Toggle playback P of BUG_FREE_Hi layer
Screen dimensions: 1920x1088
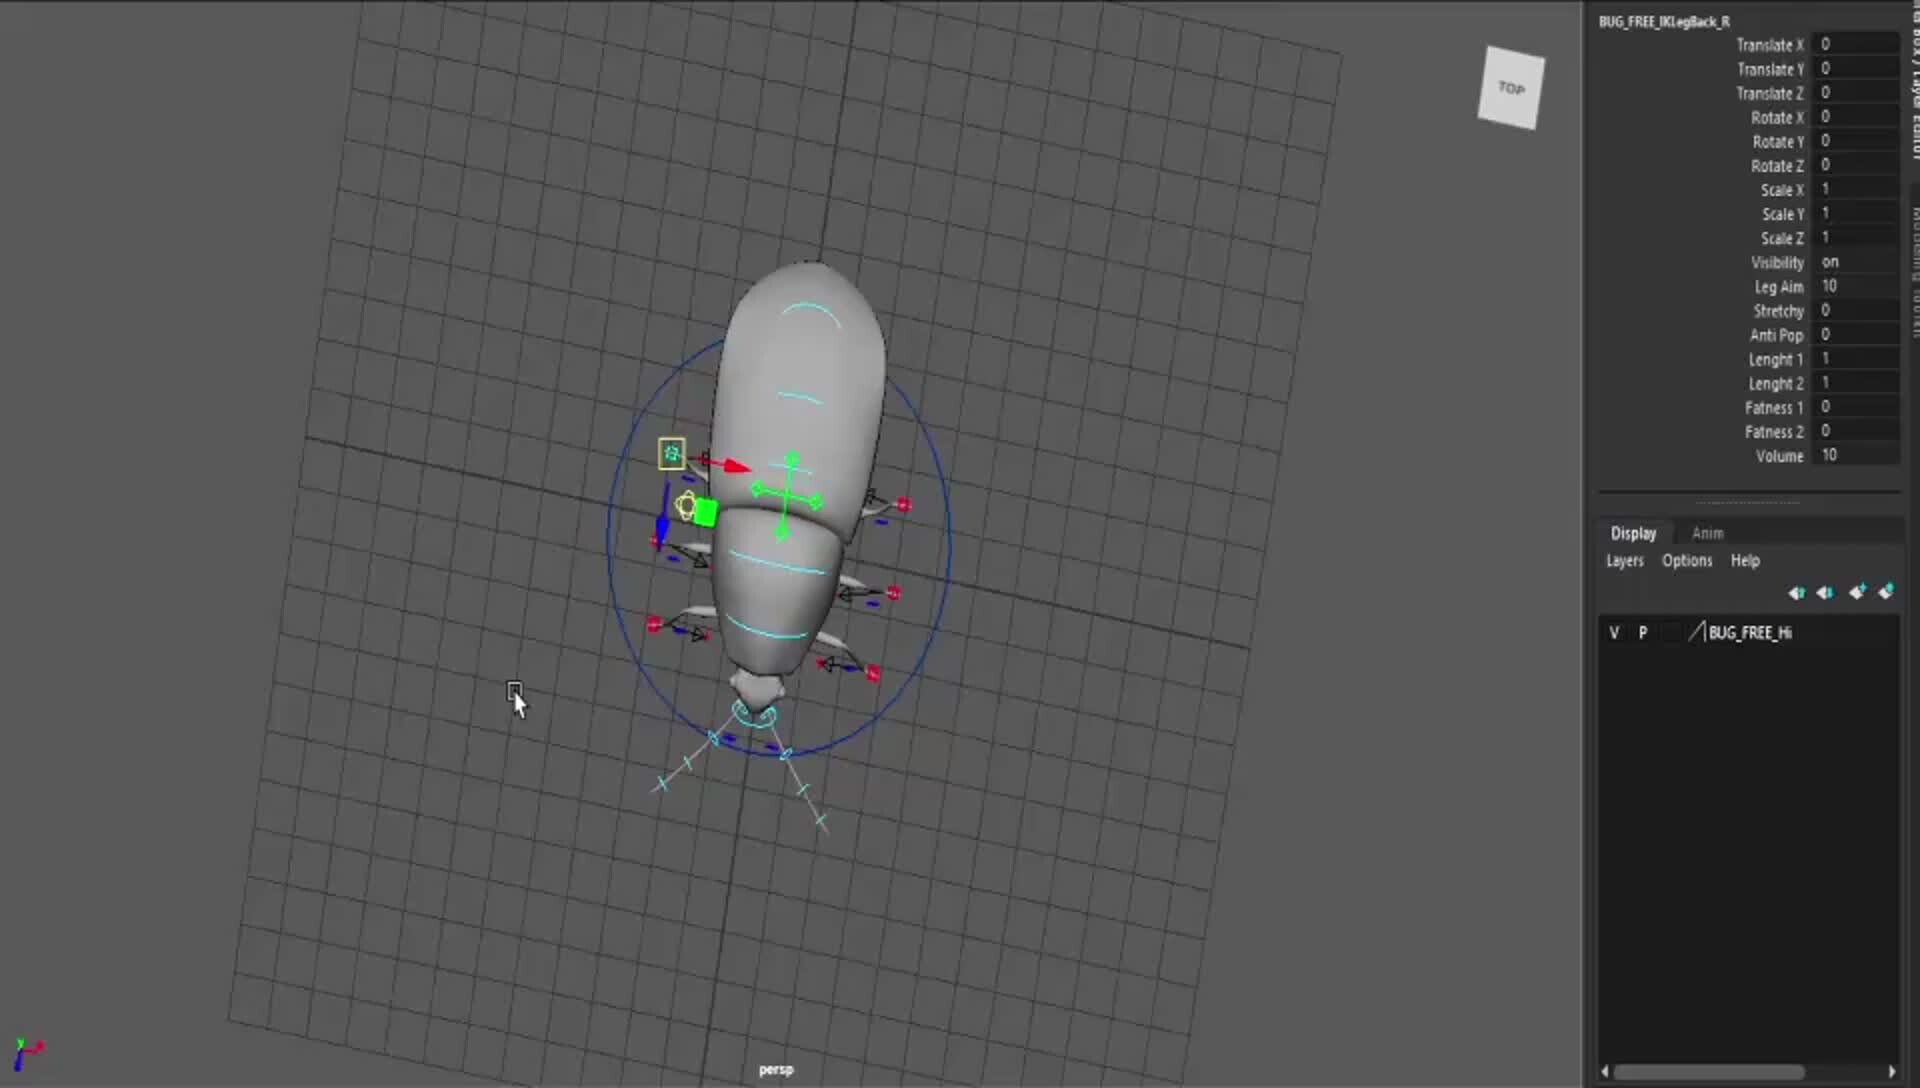[x=1643, y=633]
